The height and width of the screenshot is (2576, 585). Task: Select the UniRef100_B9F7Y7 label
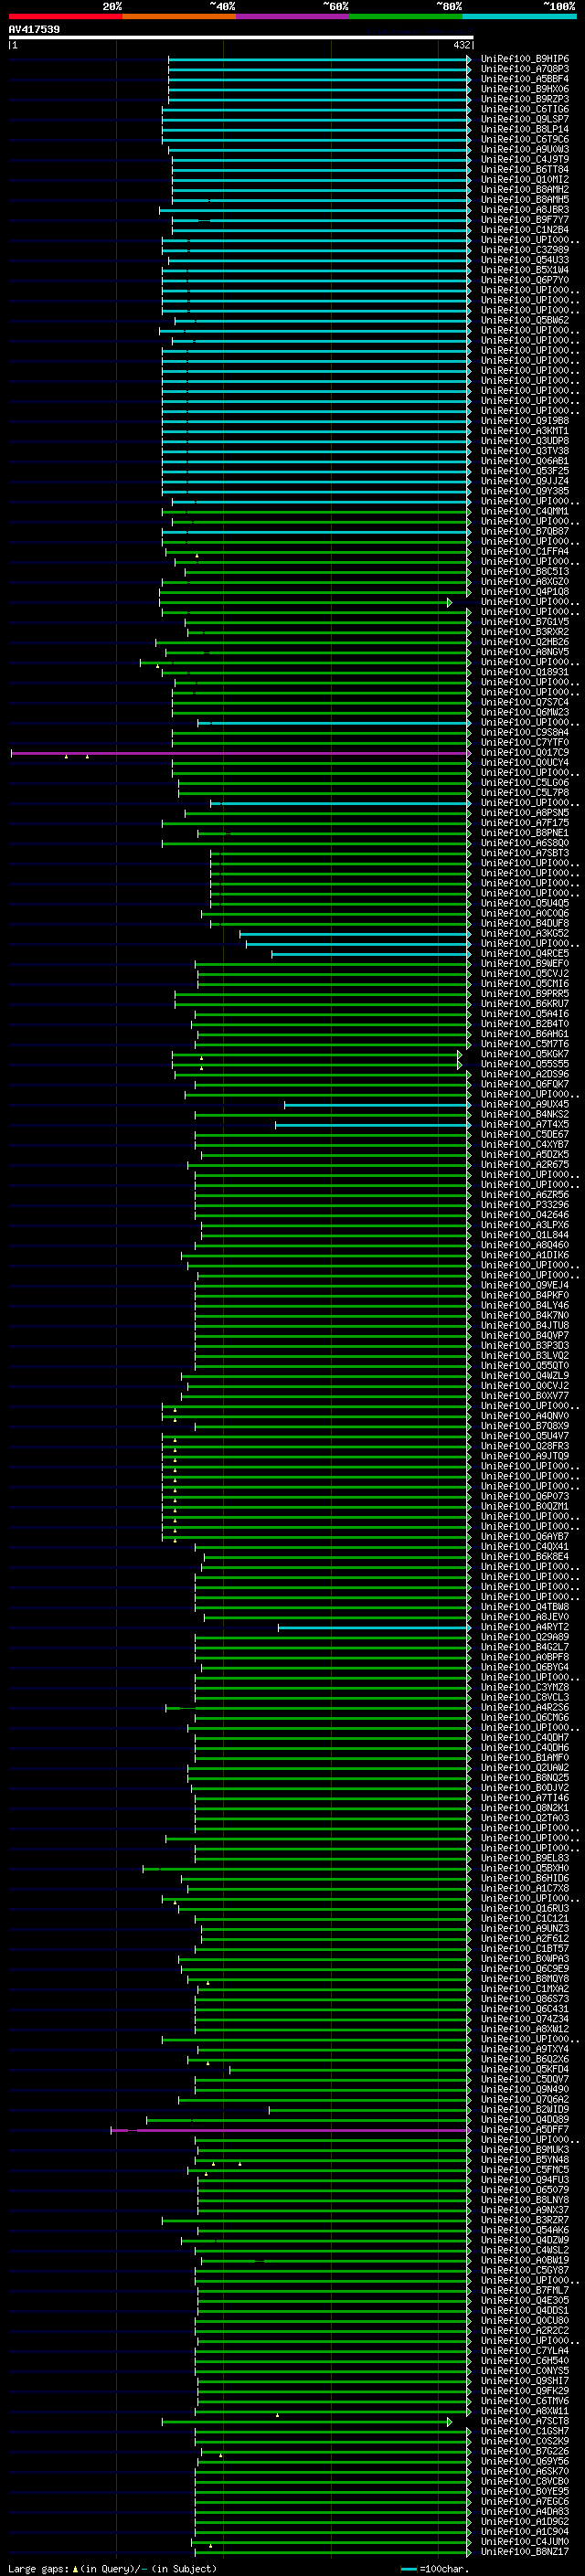[525, 220]
